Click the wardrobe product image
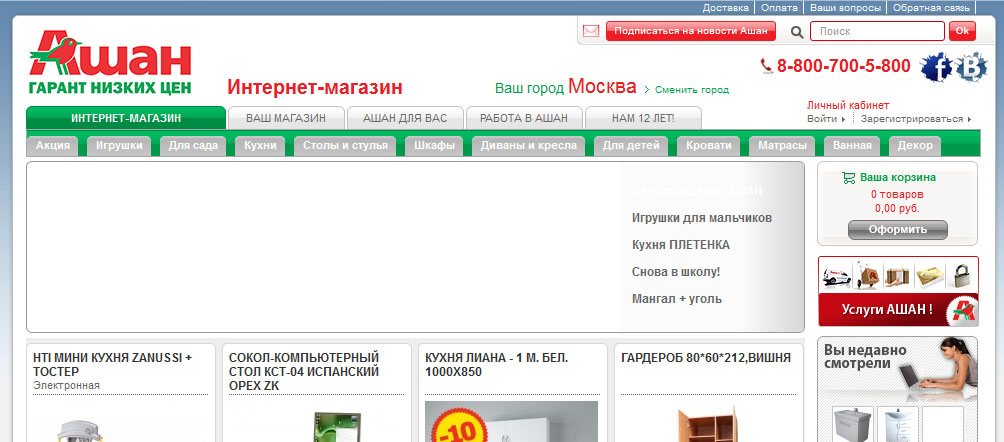This screenshot has height=442, width=1004. point(706,424)
